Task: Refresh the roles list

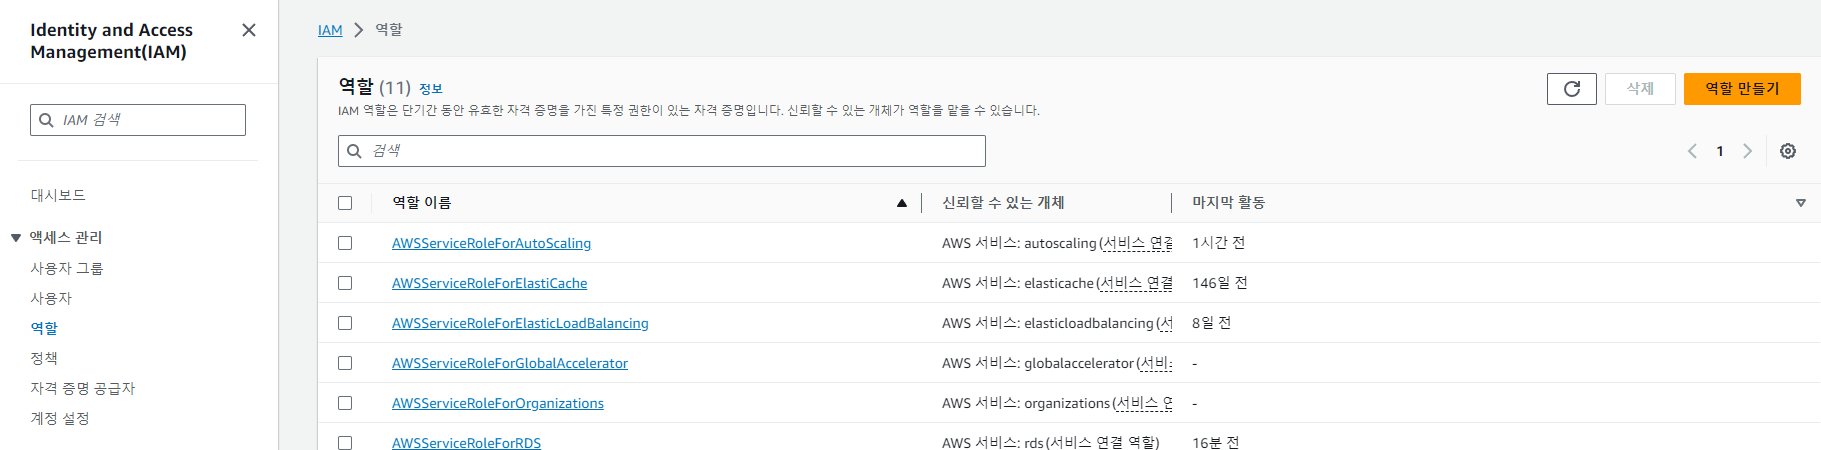Action: coord(1571,89)
